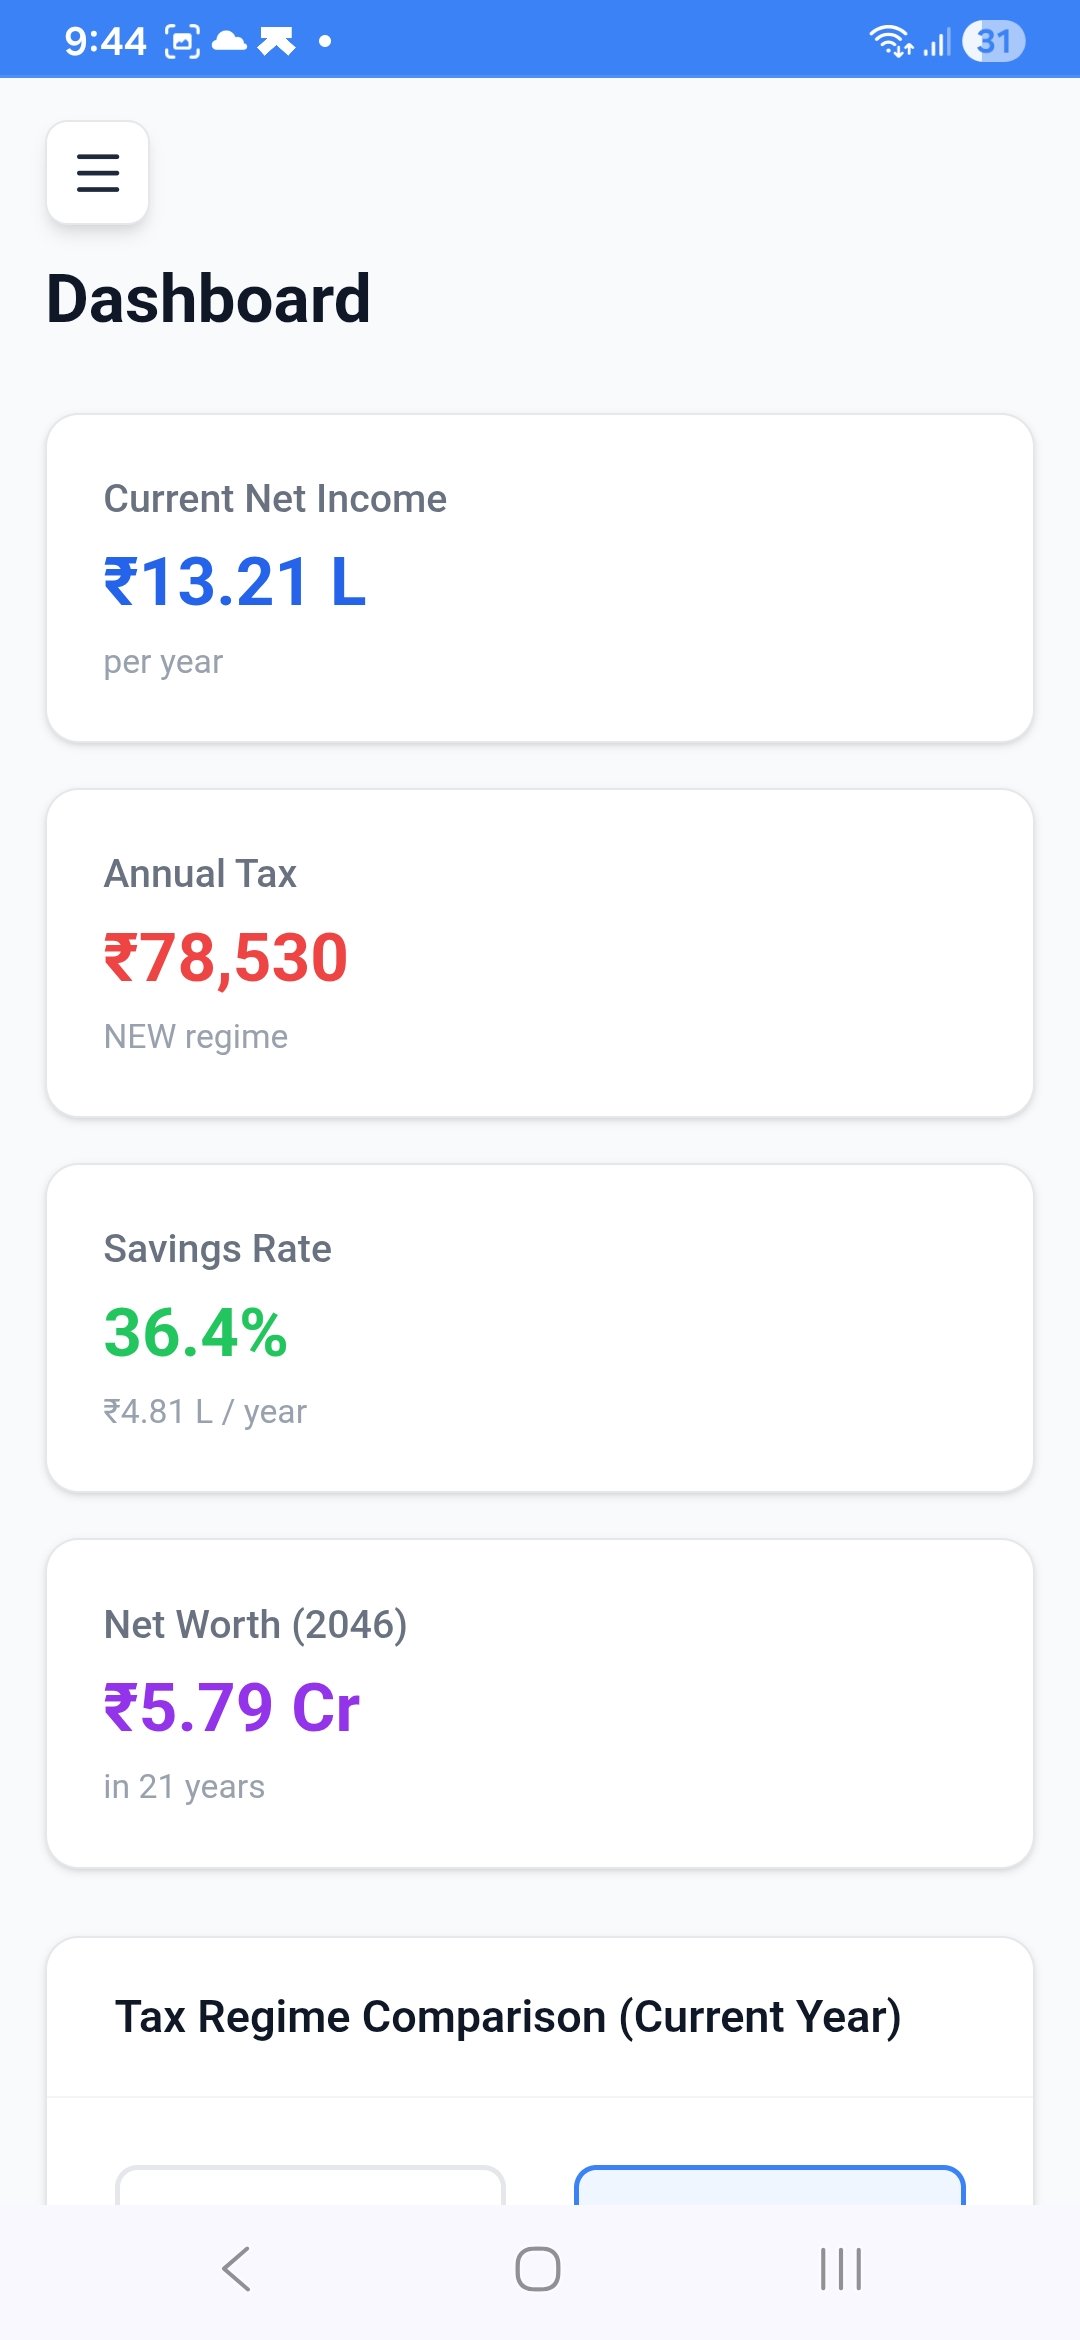Tap the battery level indicator

point(993,41)
